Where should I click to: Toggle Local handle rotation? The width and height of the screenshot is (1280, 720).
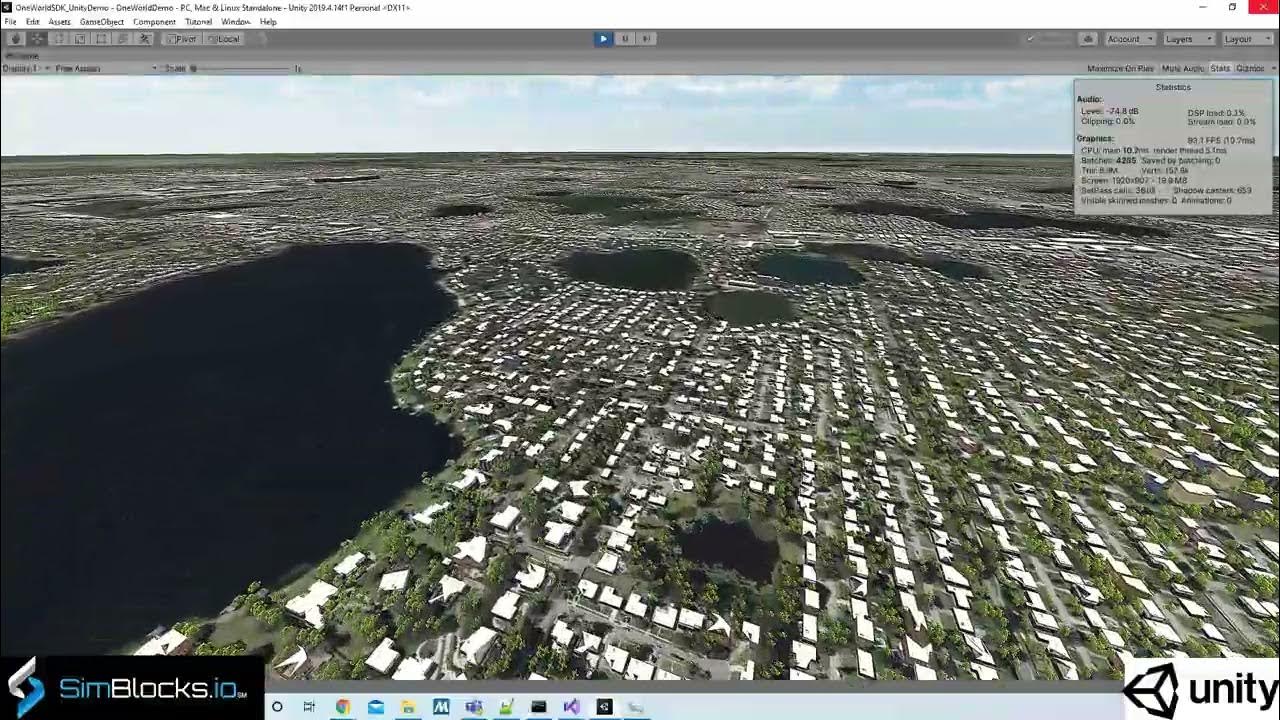tap(224, 39)
